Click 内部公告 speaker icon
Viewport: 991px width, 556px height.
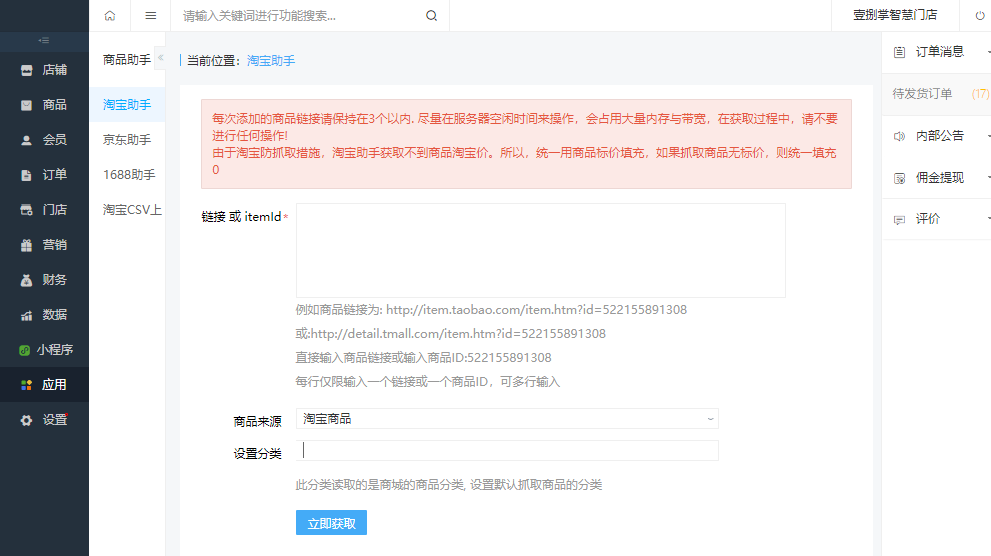click(x=899, y=136)
